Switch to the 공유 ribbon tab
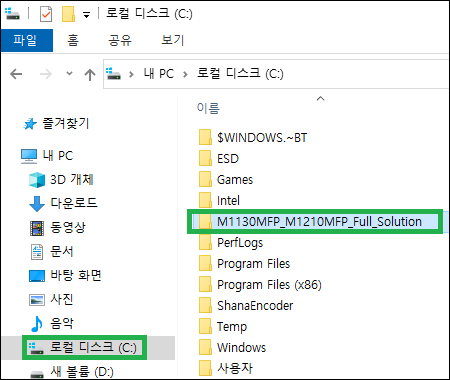Image resolution: width=450 pixels, height=380 pixels. pyautogui.click(x=120, y=40)
